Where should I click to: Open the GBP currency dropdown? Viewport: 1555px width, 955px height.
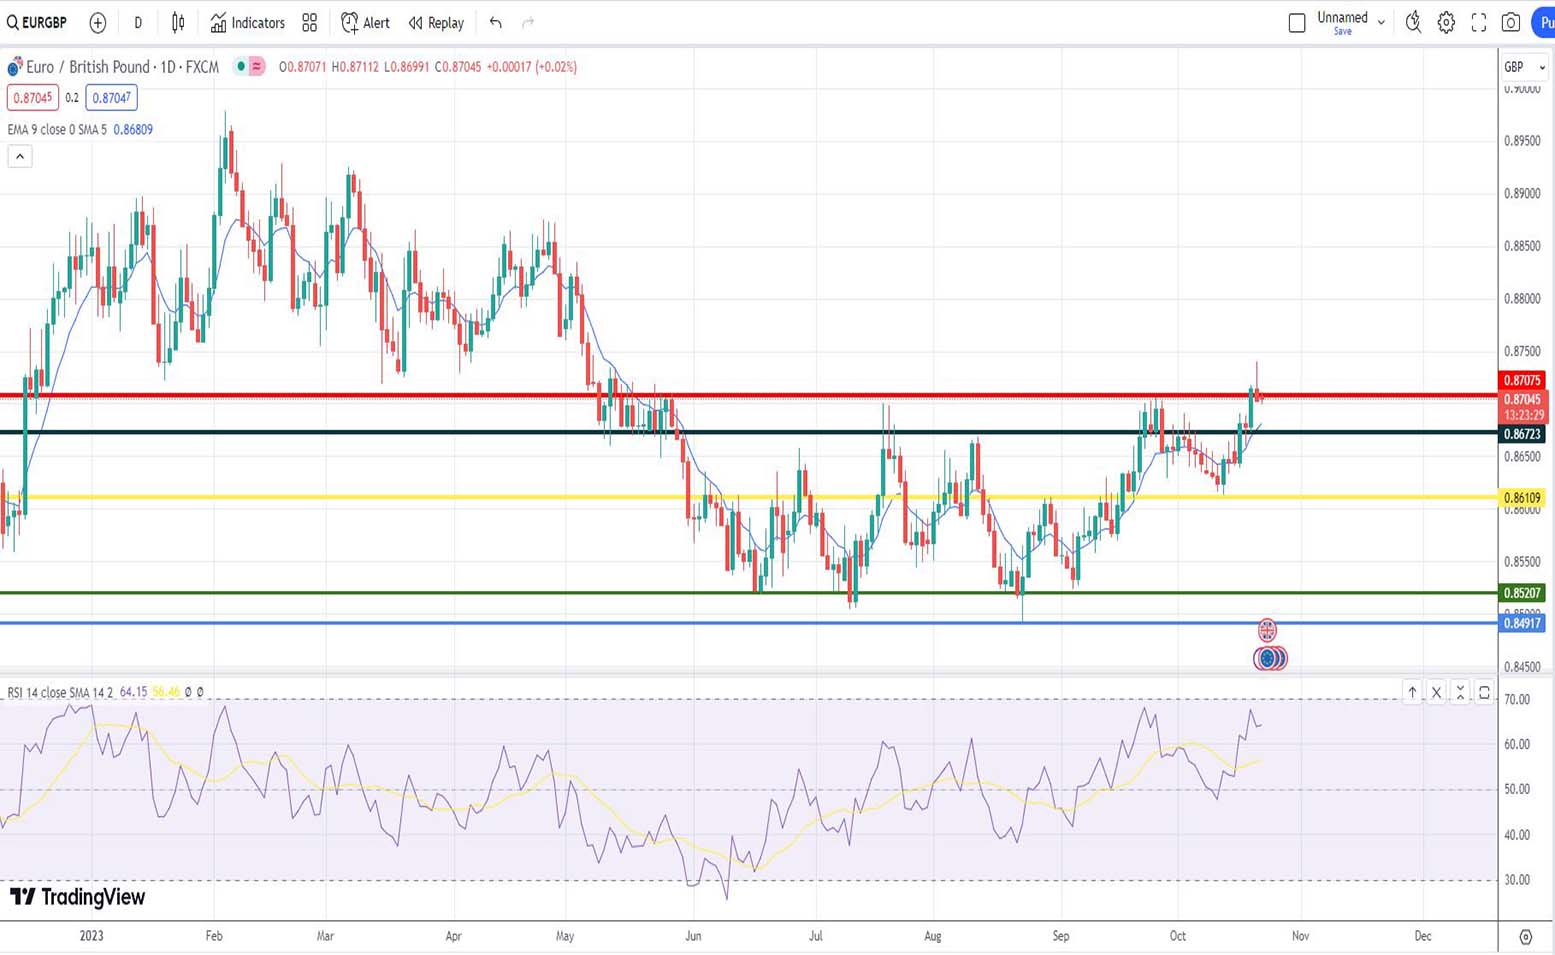tap(1524, 67)
